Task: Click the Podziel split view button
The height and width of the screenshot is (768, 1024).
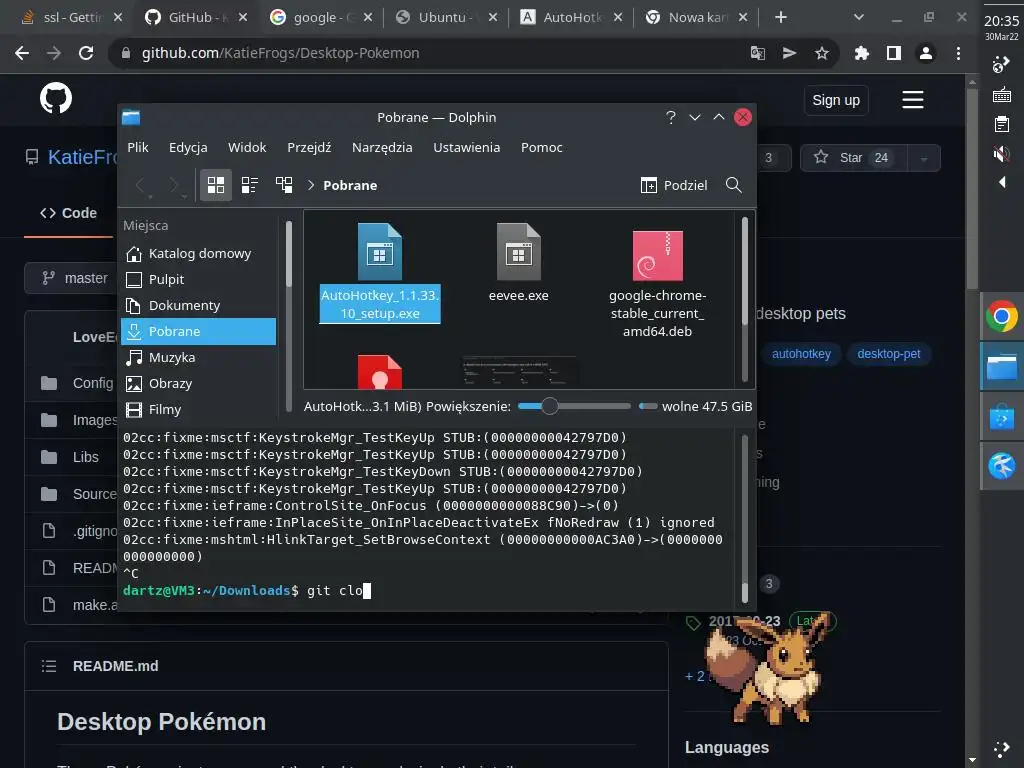Action: coord(674,185)
